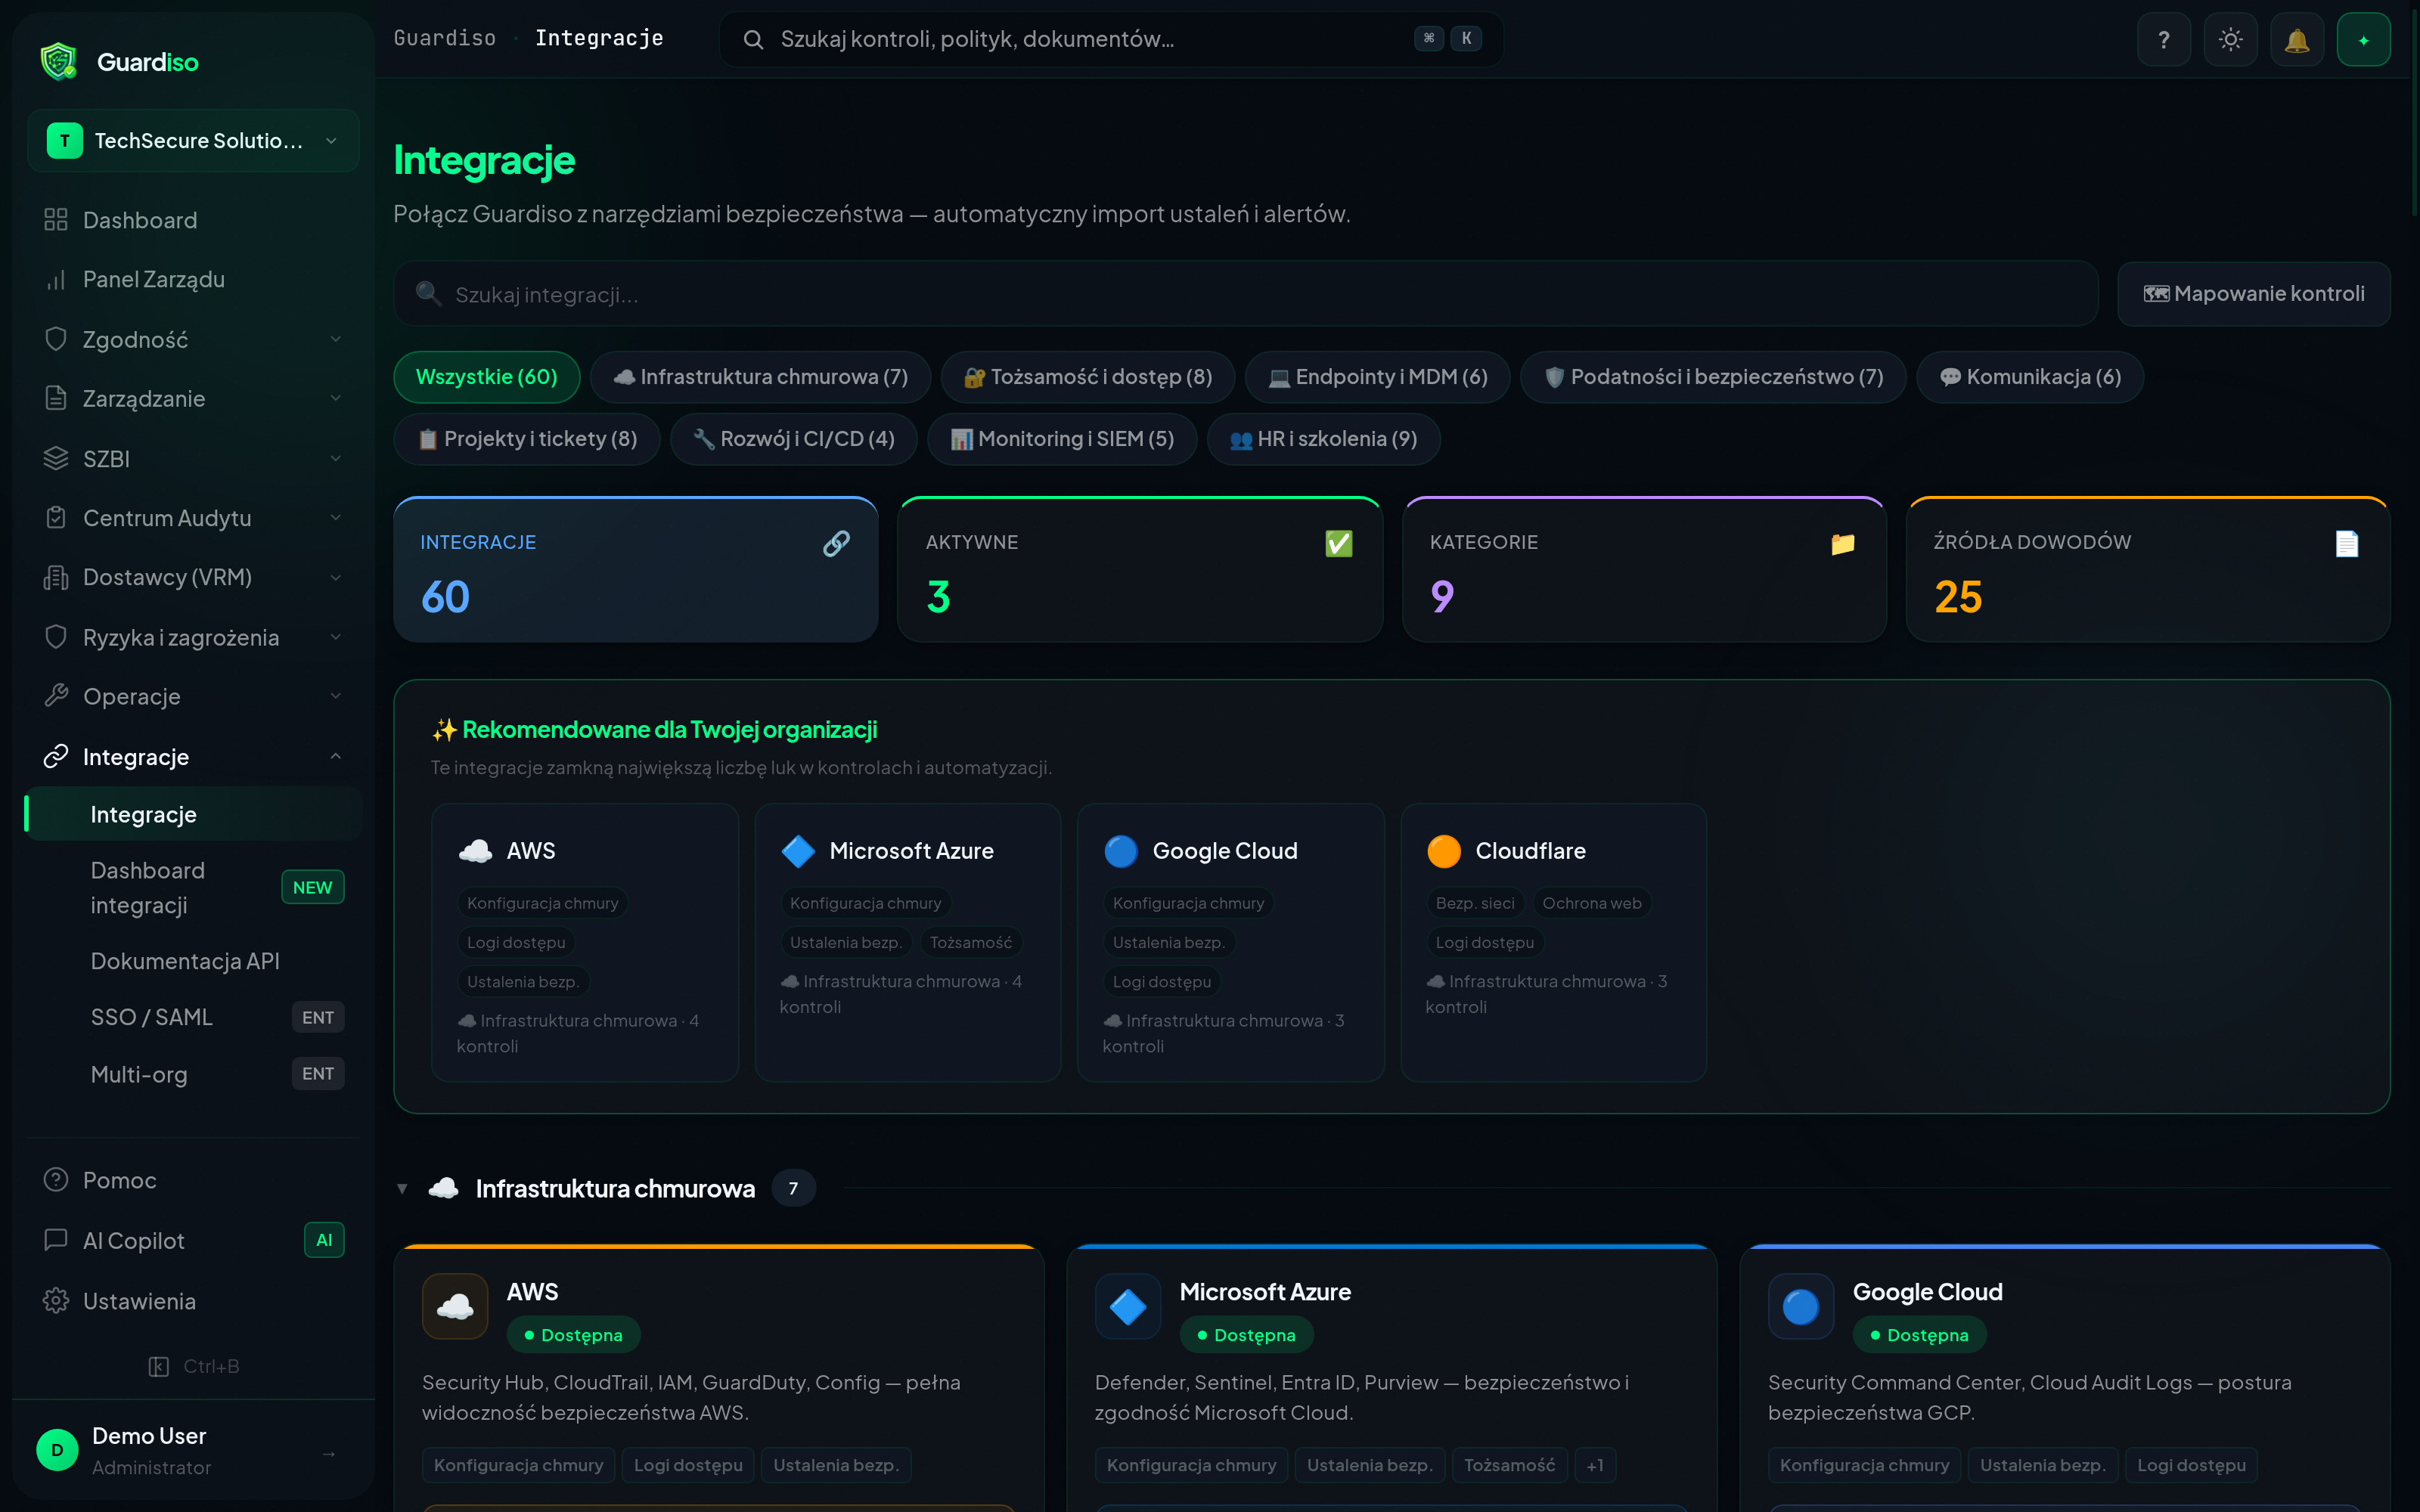The width and height of the screenshot is (2420, 1512).
Task: Collapse the Infrastruktura chmurowa section triangle
Action: (402, 1189)
